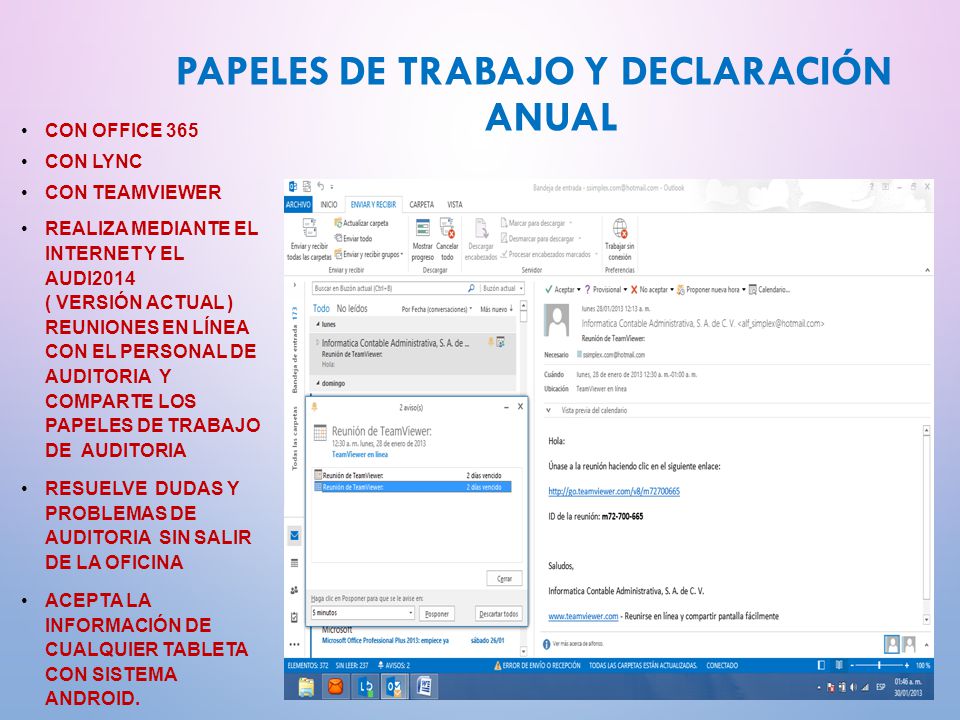Open the File Explorer taskbar icon
This screenshot has height=720, width=960.
(306, 686)
